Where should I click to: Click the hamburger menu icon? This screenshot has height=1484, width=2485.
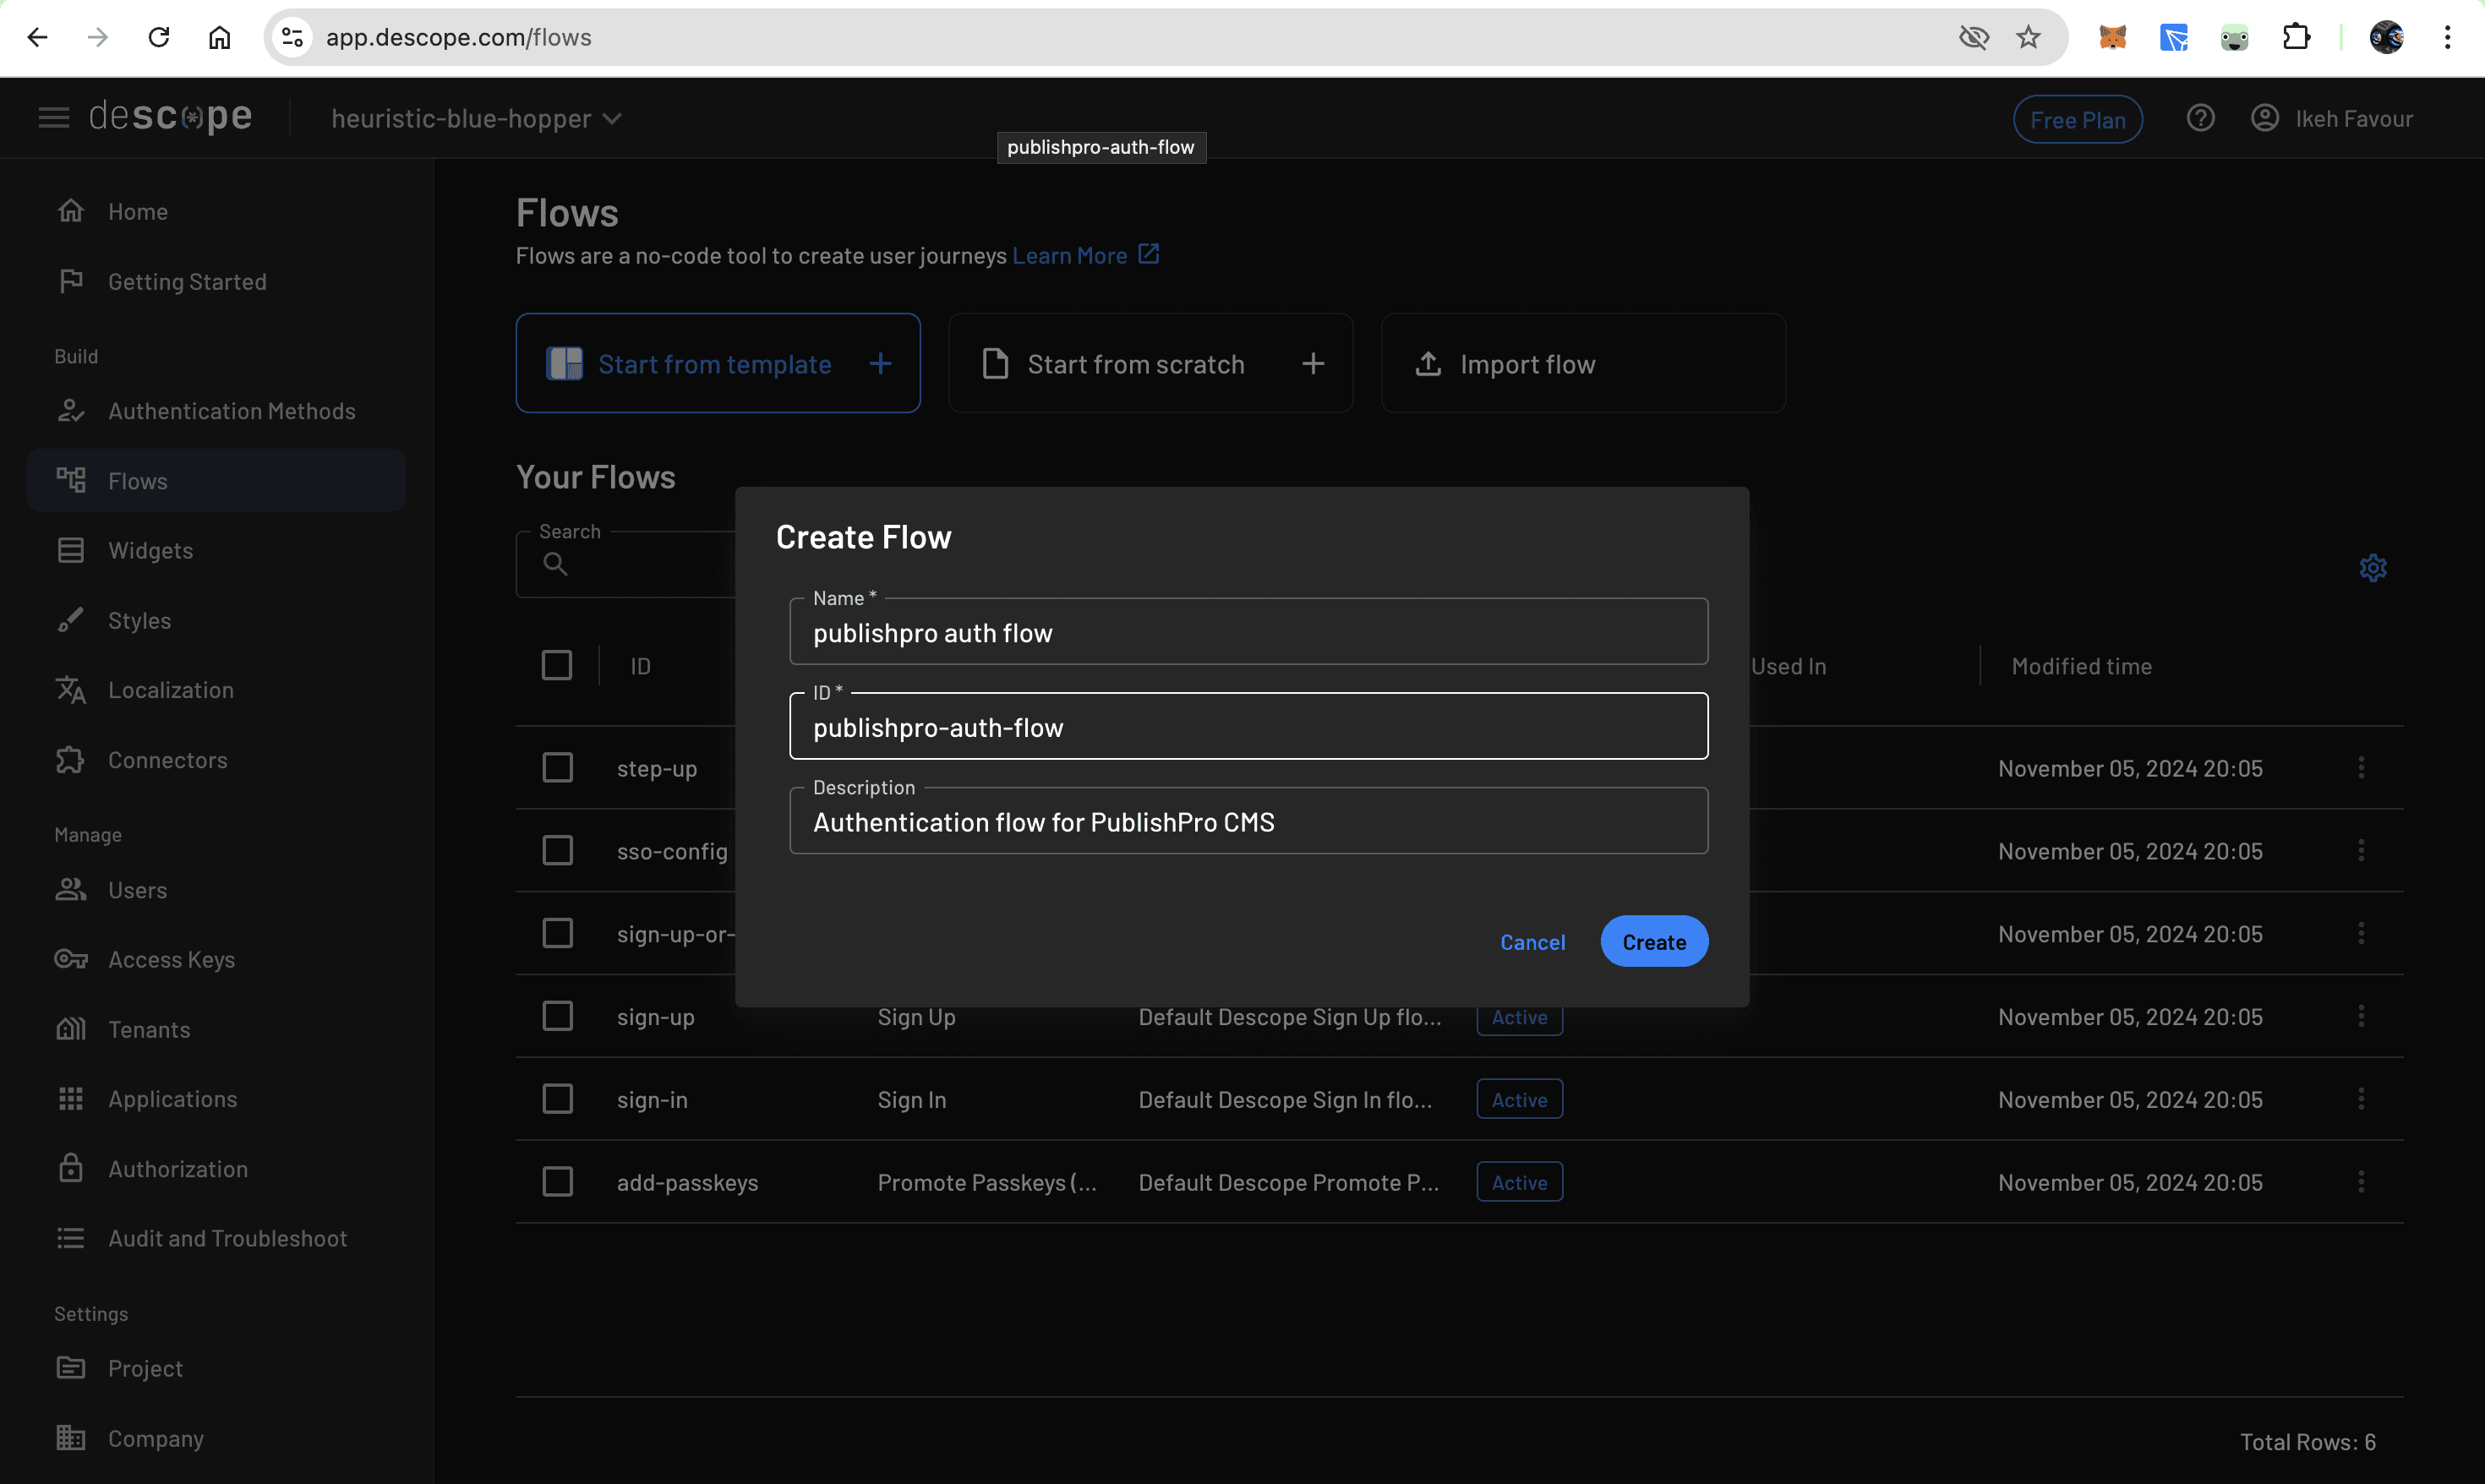pyautogui.click(x=54, y=118)
